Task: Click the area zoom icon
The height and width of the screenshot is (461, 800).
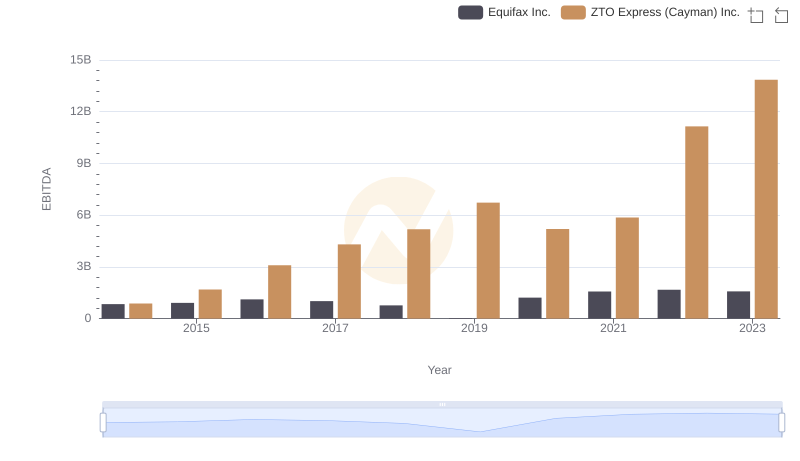Action: 756,15
